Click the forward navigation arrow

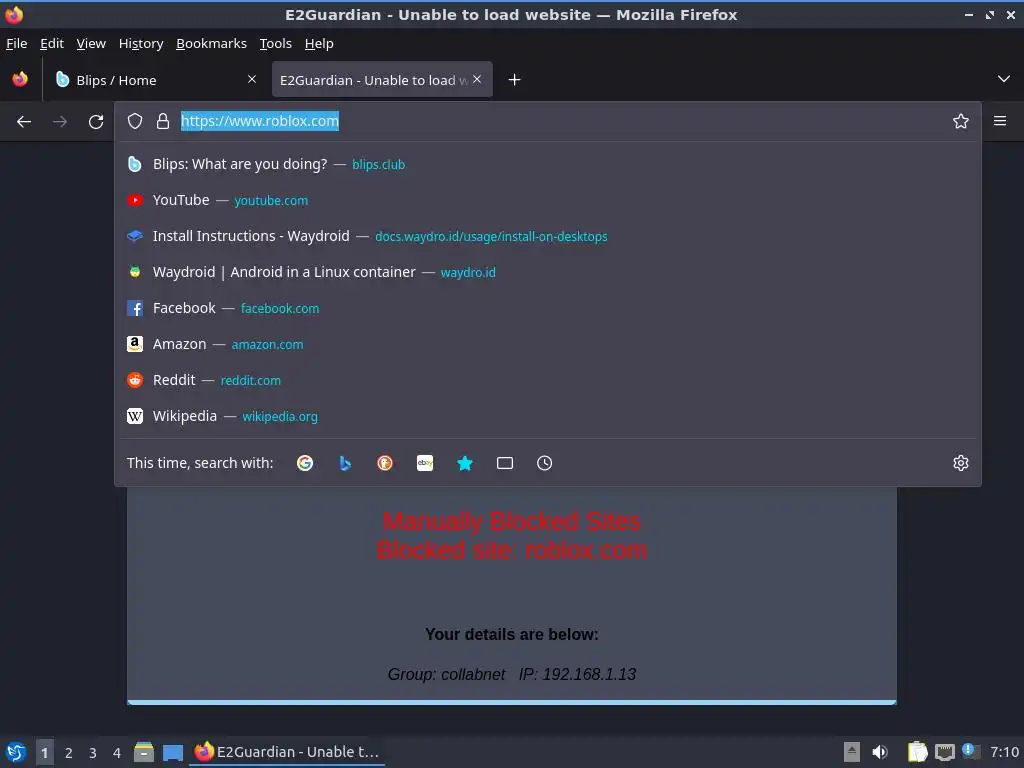click(x=60, y=121)
